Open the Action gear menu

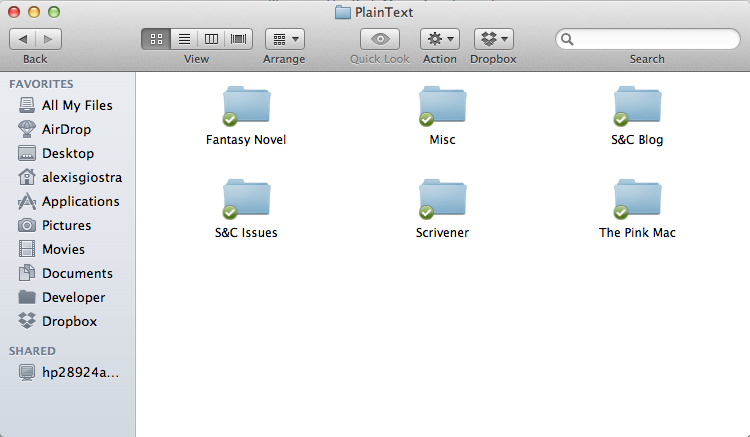pyautogui.click(x=440, y=39)
